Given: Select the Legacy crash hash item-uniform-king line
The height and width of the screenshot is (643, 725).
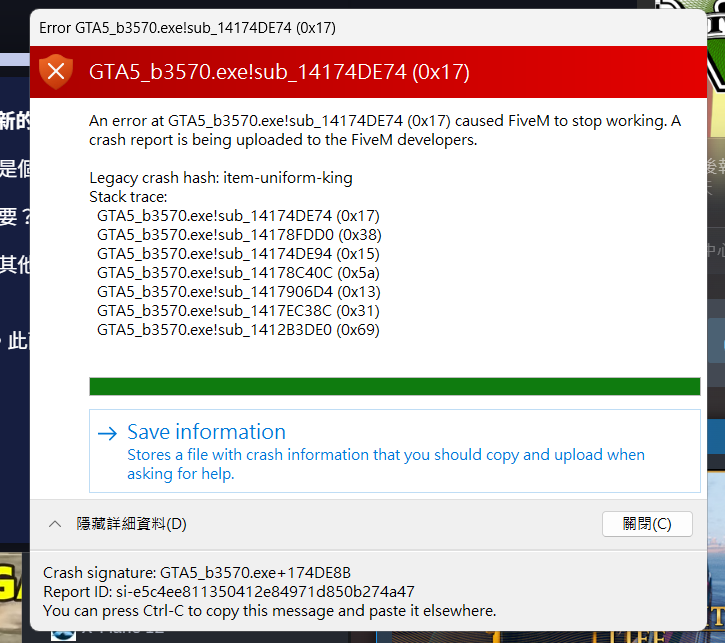Looking at the screenshot, I should coord(221,178).
